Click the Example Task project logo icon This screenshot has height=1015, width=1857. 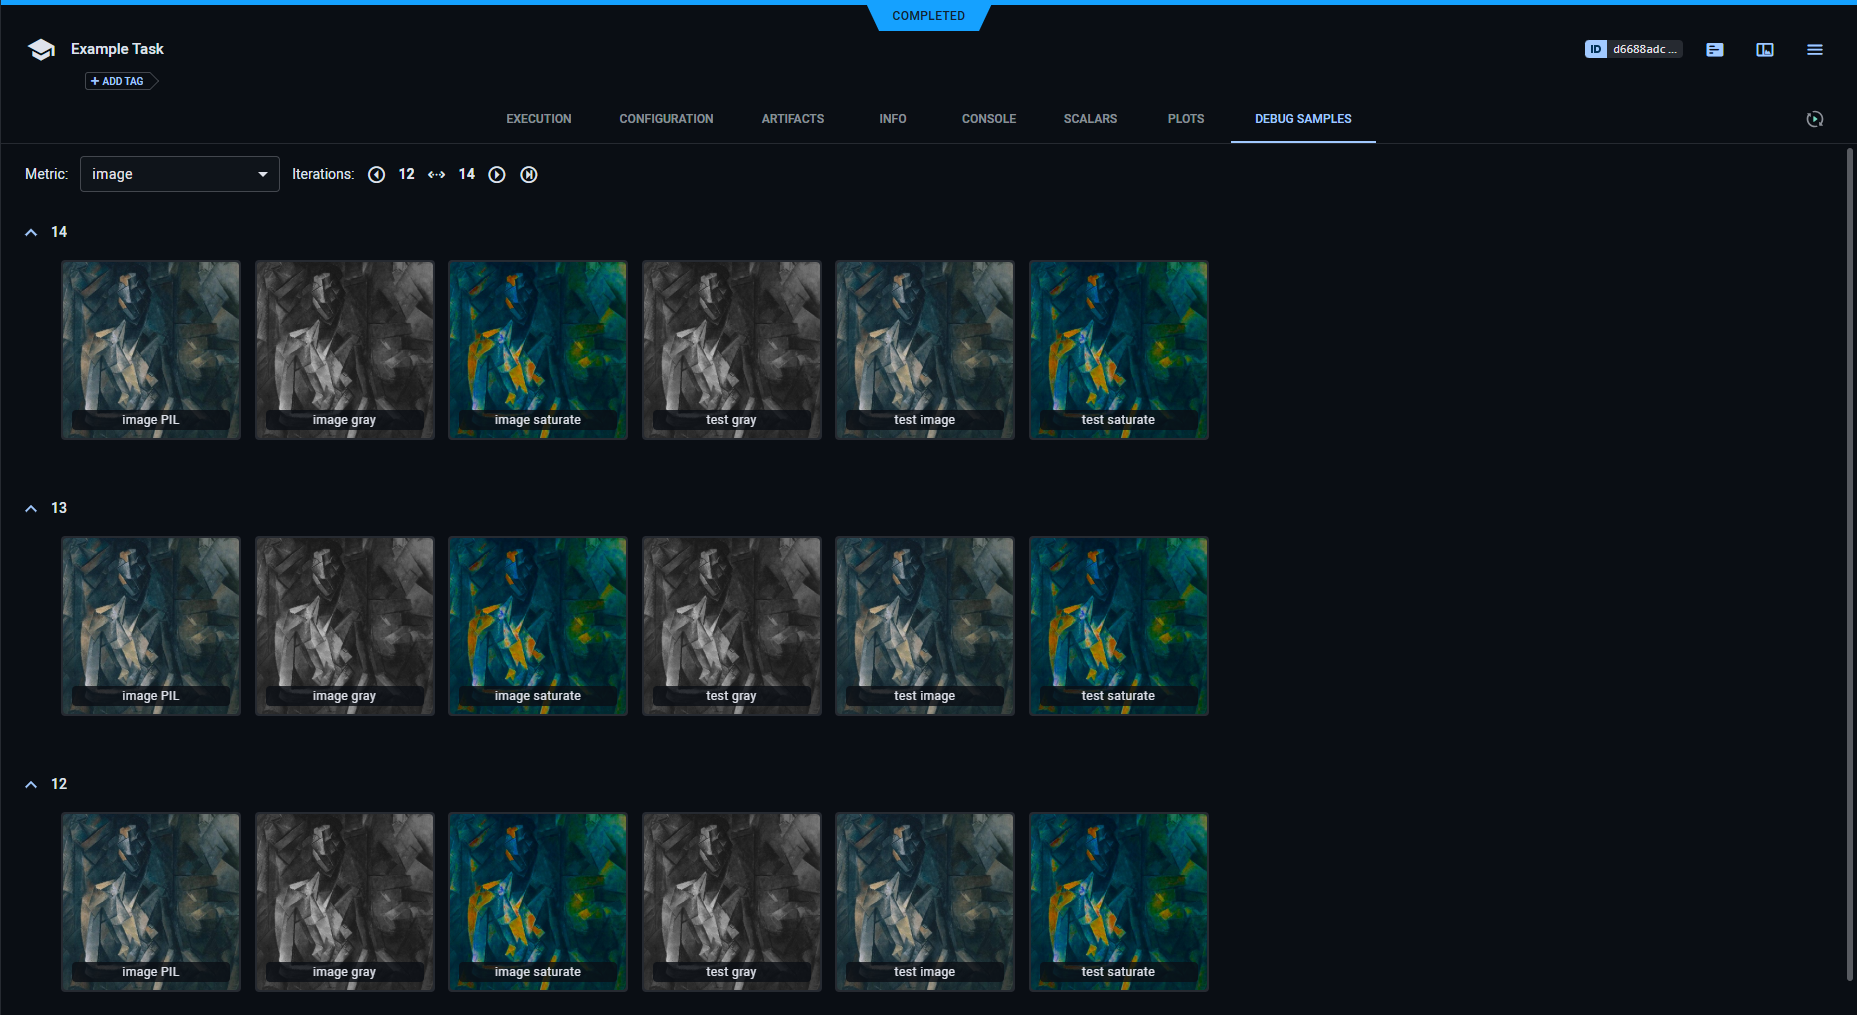coord(40,49)
